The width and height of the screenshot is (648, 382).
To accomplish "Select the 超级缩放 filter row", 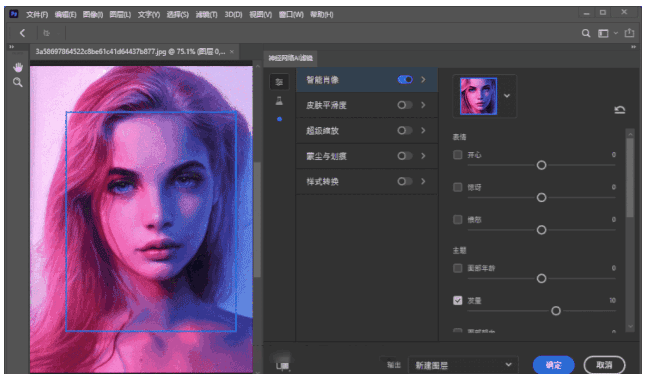I will 367,131.
